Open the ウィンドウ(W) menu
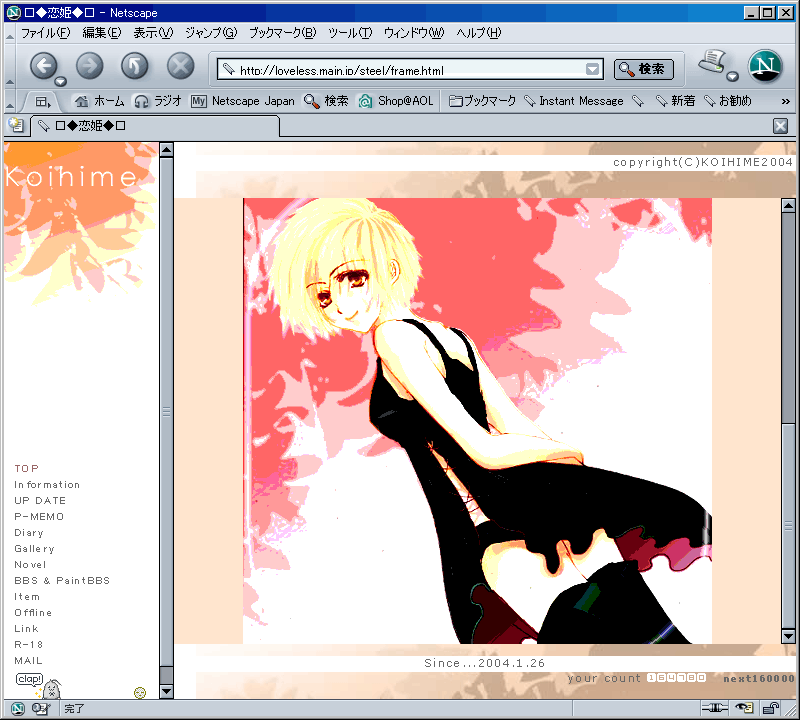 coord(414,33)
